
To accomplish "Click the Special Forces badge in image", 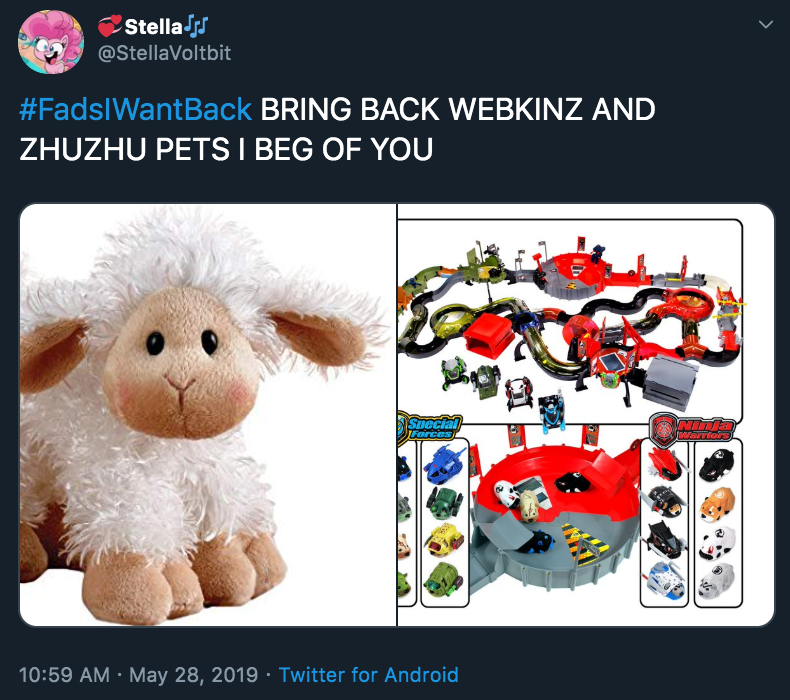I will tap(430, 427).
